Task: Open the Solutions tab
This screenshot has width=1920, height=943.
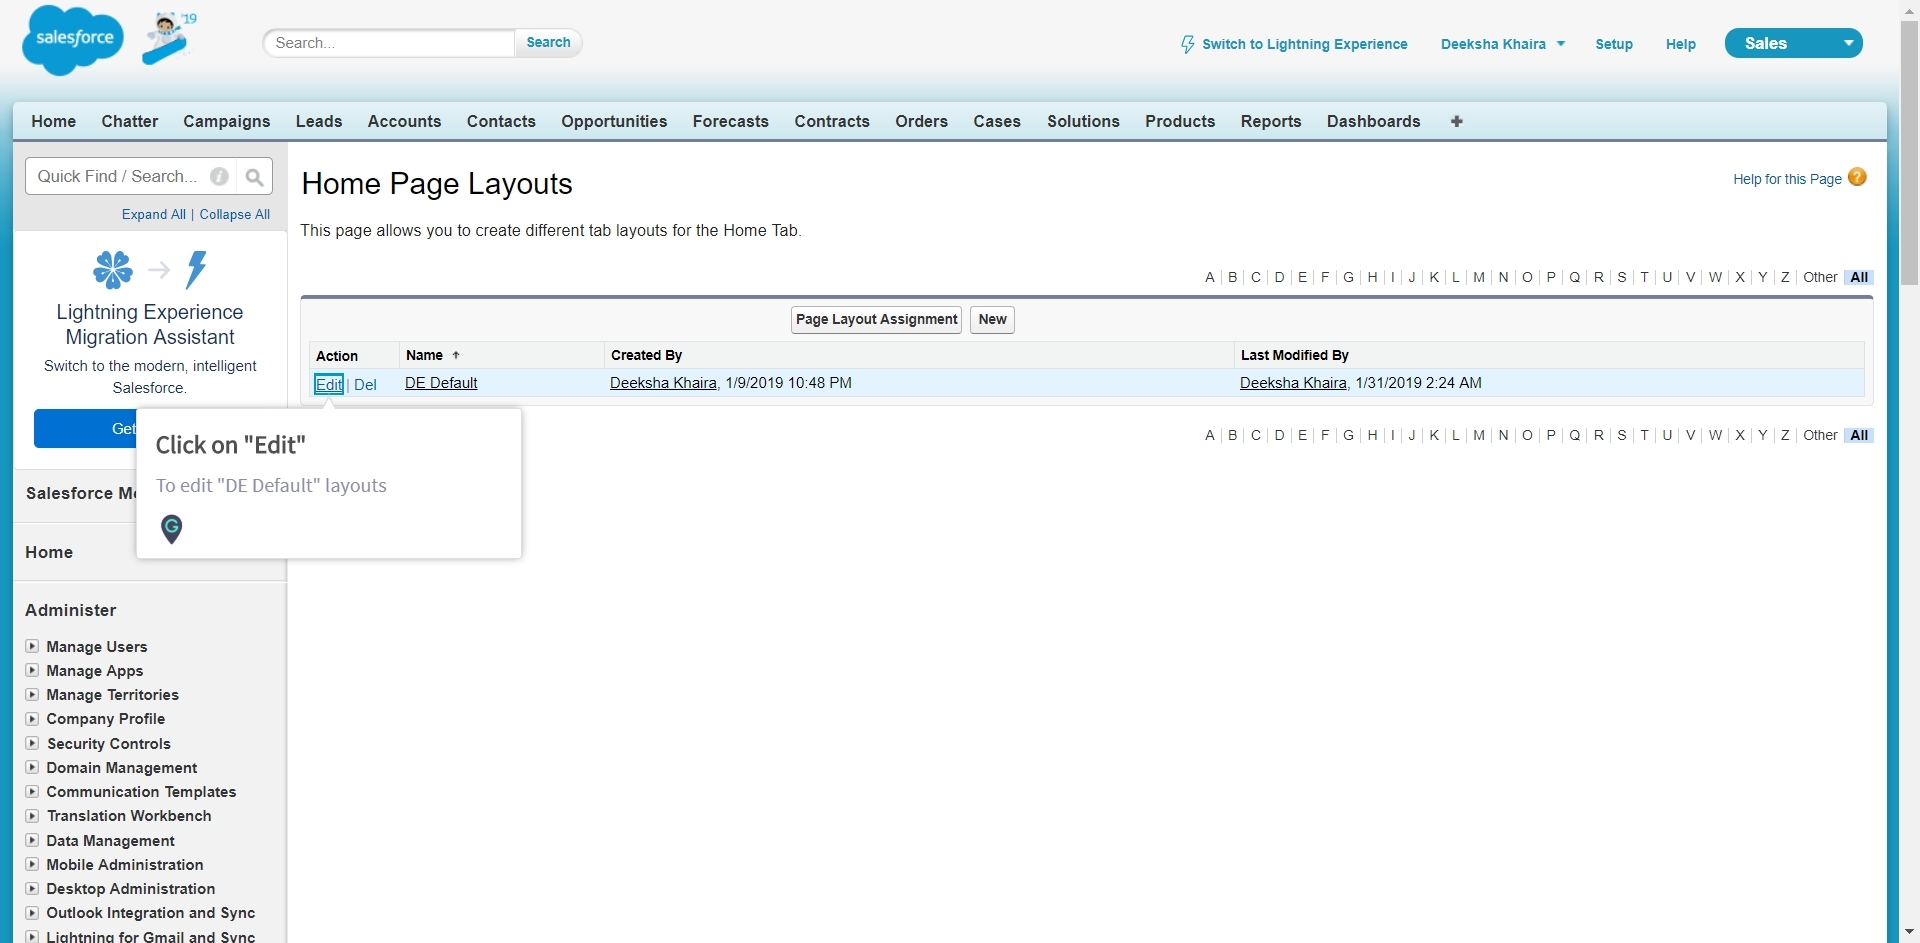Action: 1083,121
